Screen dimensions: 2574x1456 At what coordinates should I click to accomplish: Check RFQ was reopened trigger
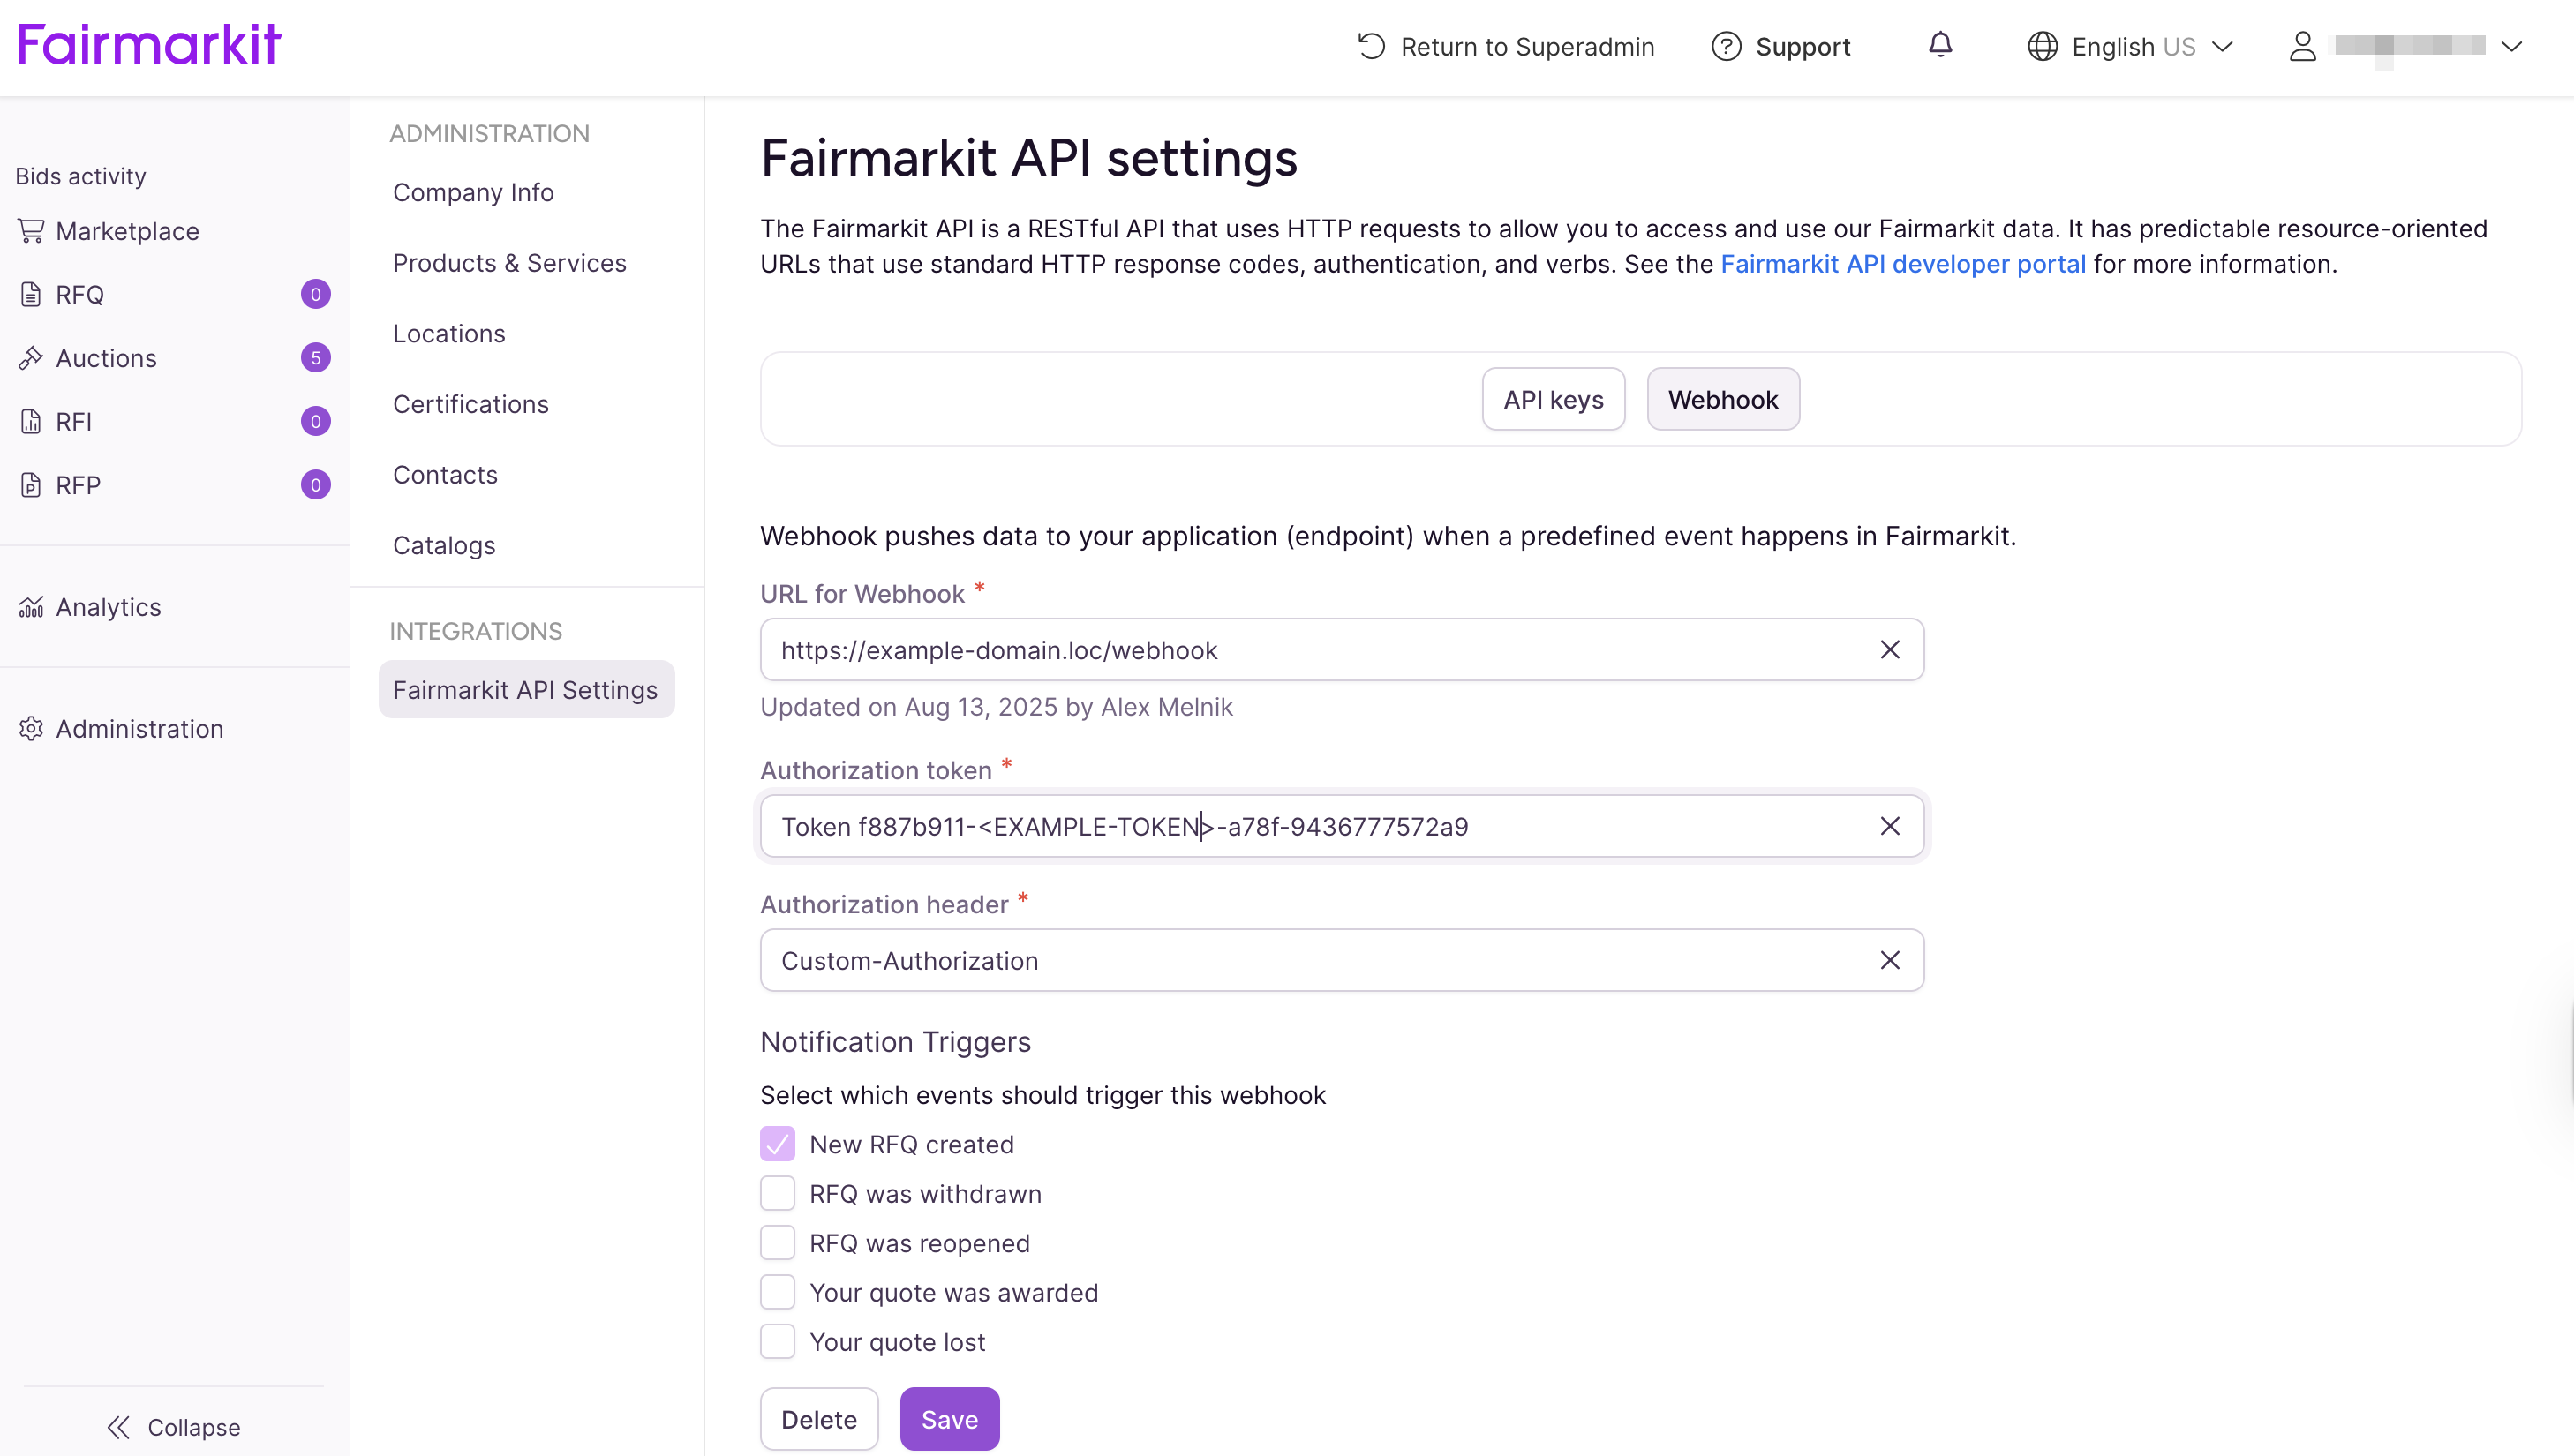point(777,1243)
